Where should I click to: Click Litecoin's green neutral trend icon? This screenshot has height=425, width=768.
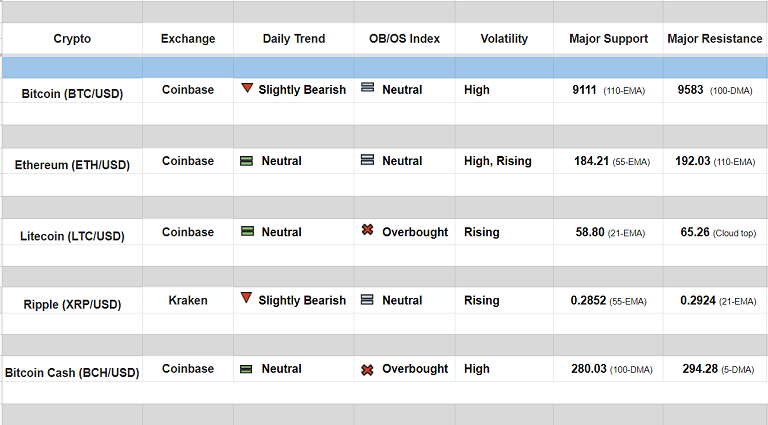(247, 231)
